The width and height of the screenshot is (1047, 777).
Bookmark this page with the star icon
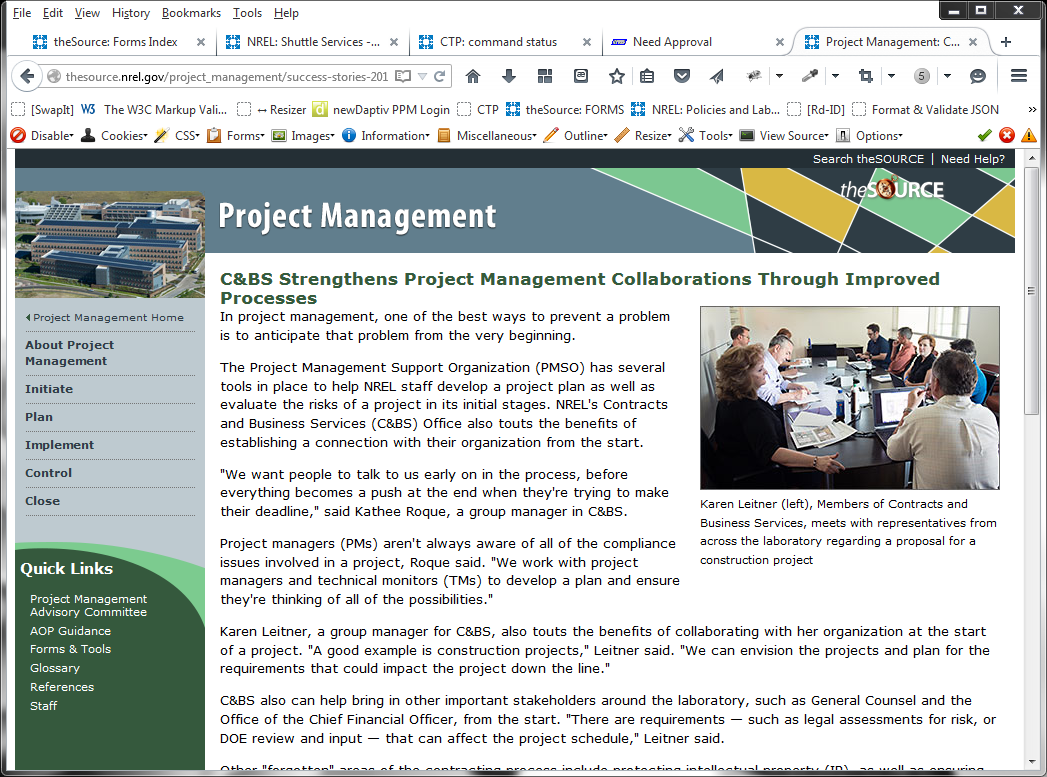(x=616, y=76)
